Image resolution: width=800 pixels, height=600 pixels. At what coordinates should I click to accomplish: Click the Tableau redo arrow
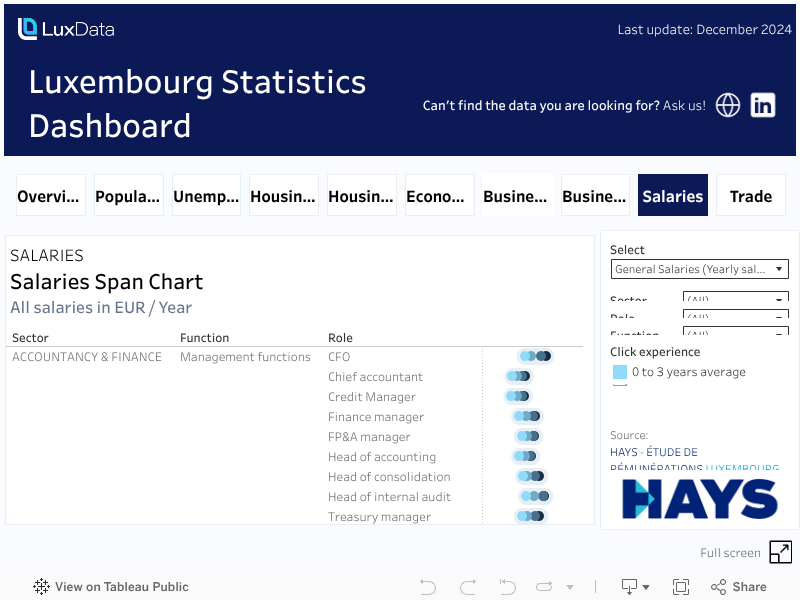(467, 587)
